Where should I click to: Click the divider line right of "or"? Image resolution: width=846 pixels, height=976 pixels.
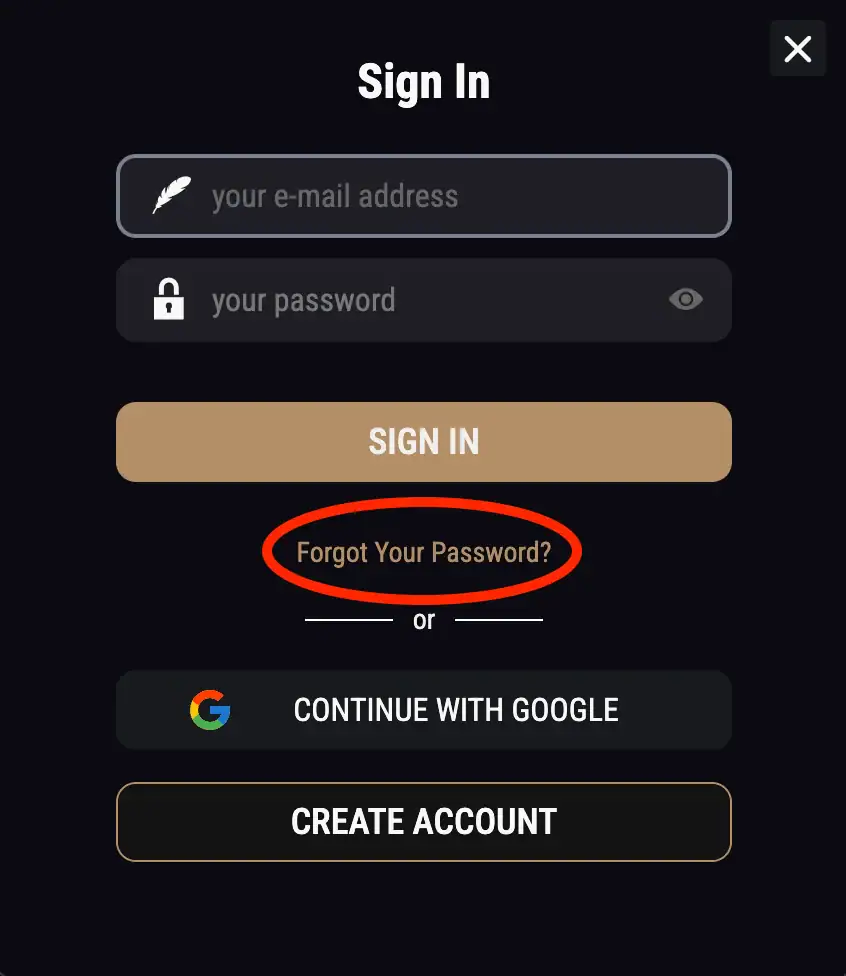(499, 620)
